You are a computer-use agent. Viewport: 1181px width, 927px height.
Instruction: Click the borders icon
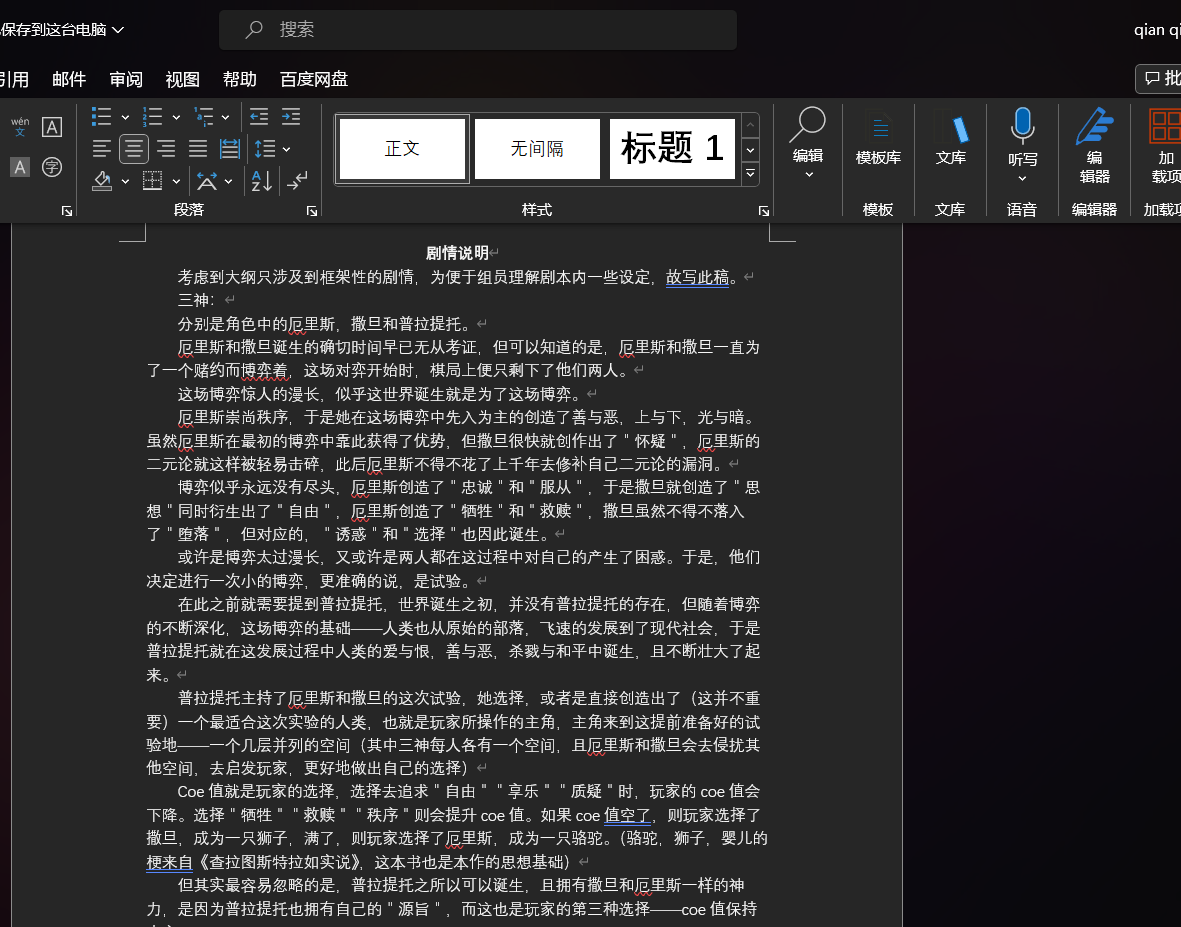coord(153,181)
